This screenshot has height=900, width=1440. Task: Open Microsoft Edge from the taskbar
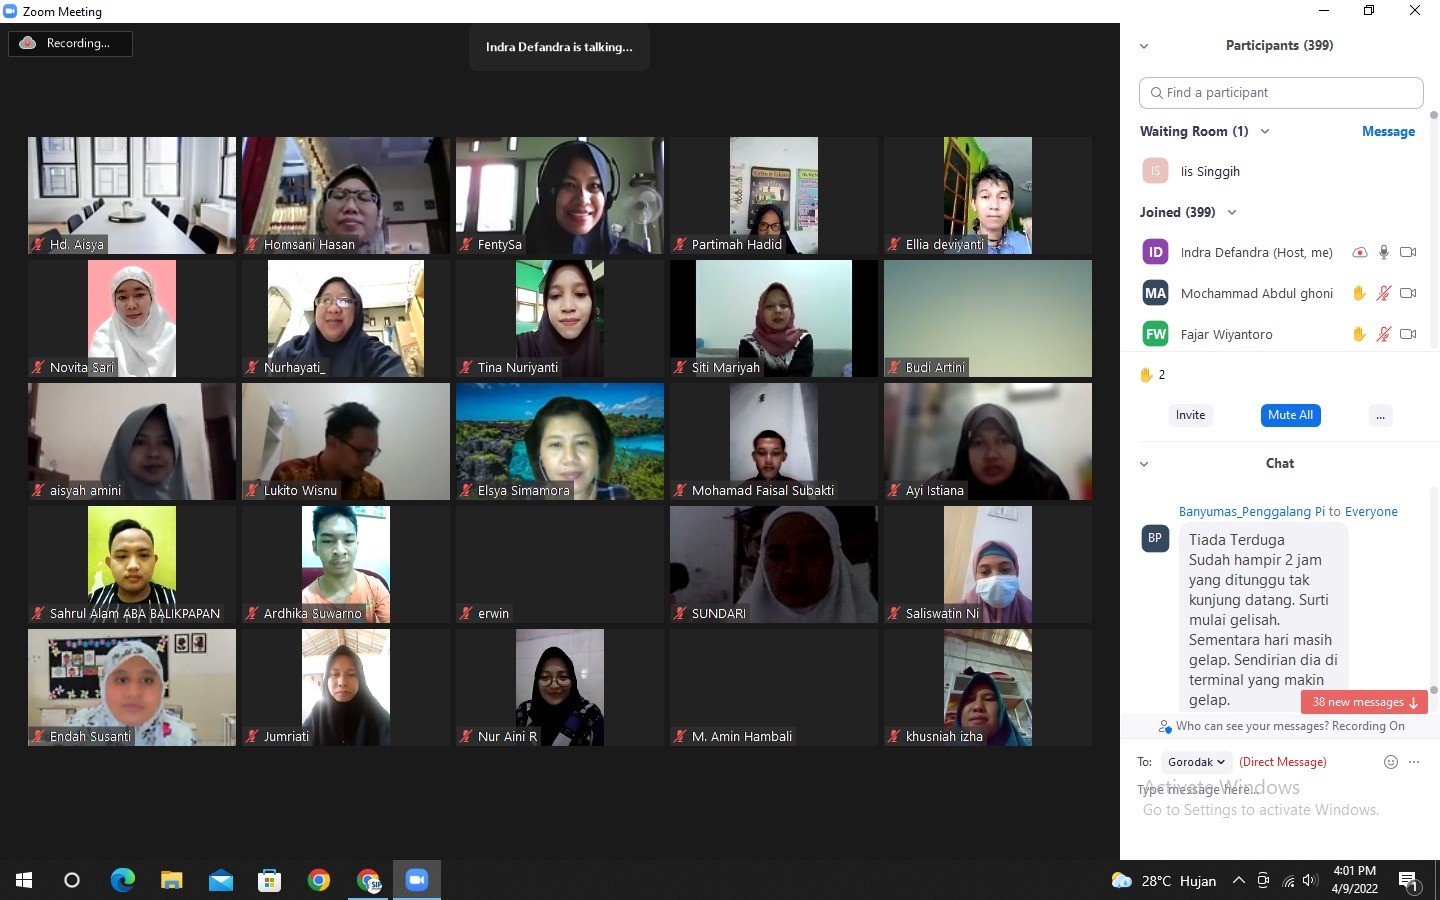122,880
